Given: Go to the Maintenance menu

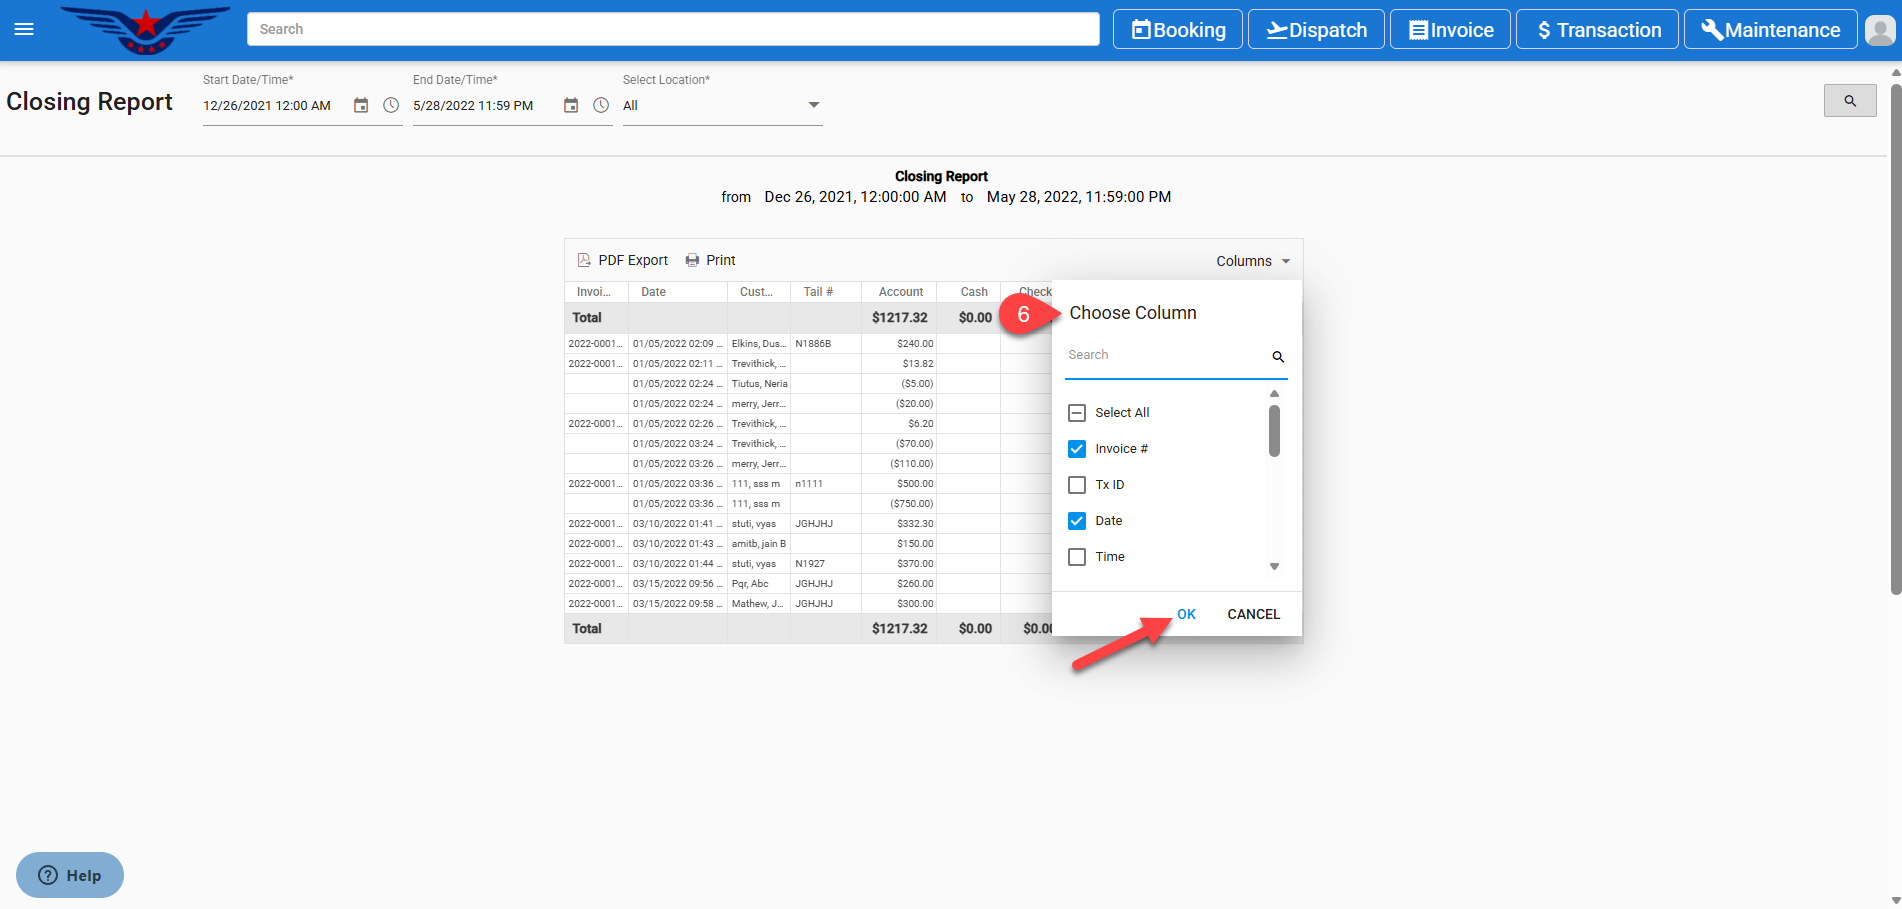Looking at the screenshot, I should click(x=1770, y=30).
